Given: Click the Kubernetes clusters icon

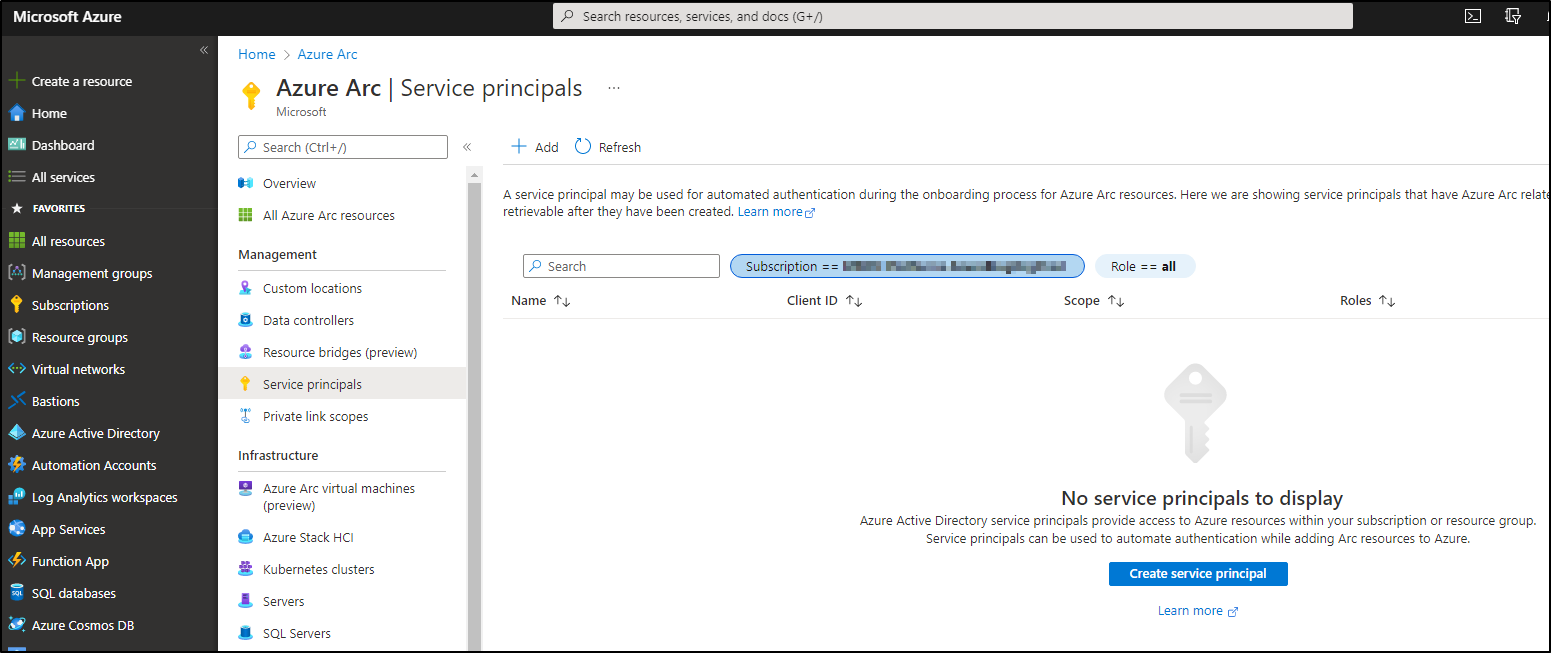Looking at the screenshot, I should (x=245, y=569).
